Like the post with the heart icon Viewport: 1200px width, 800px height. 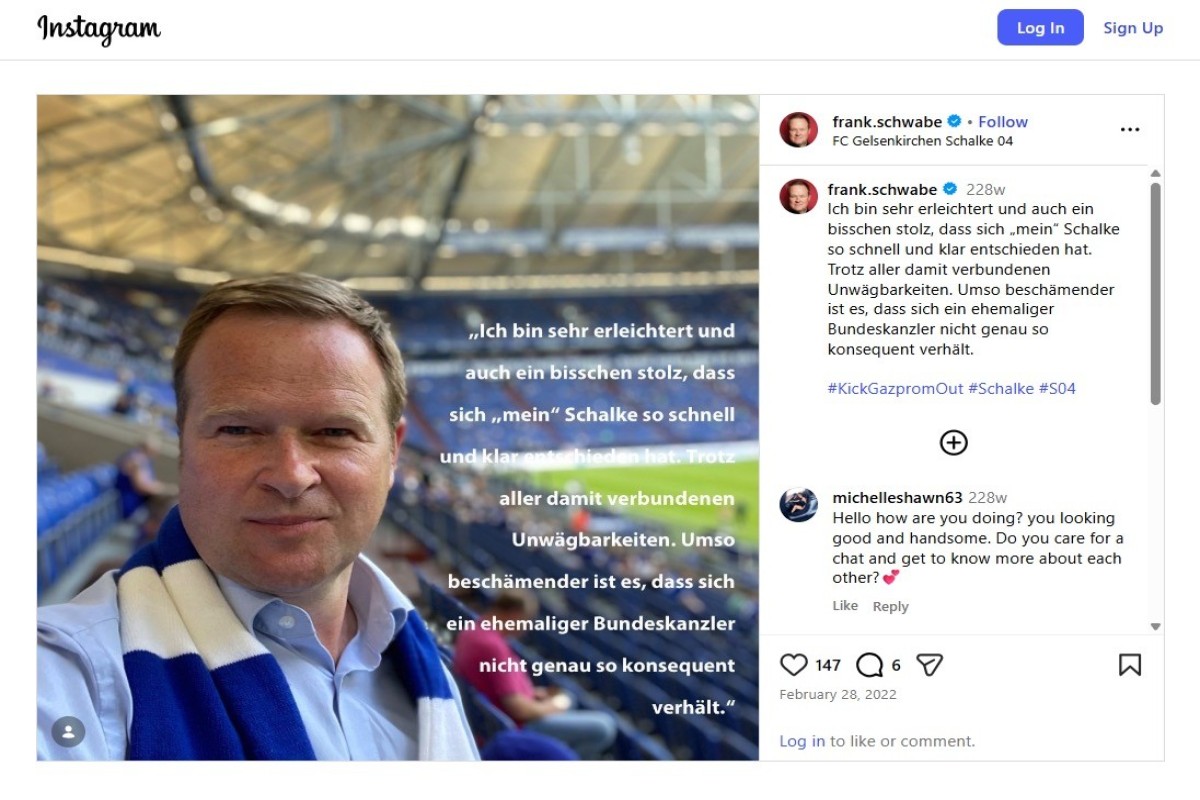pyautogui.click(x=793, y=665)
